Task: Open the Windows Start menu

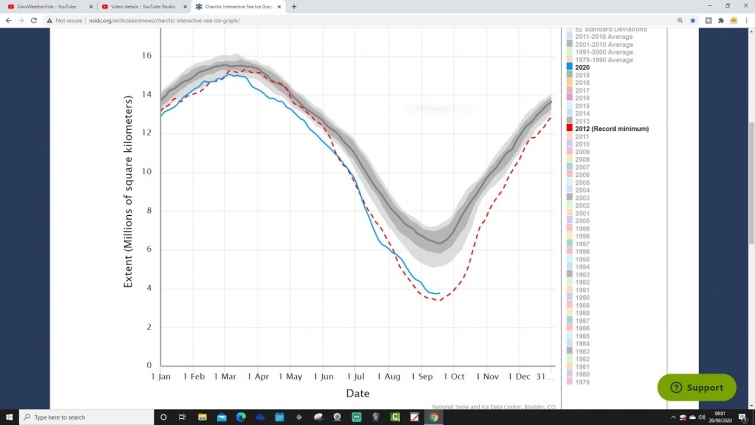Action: point(8,417)
